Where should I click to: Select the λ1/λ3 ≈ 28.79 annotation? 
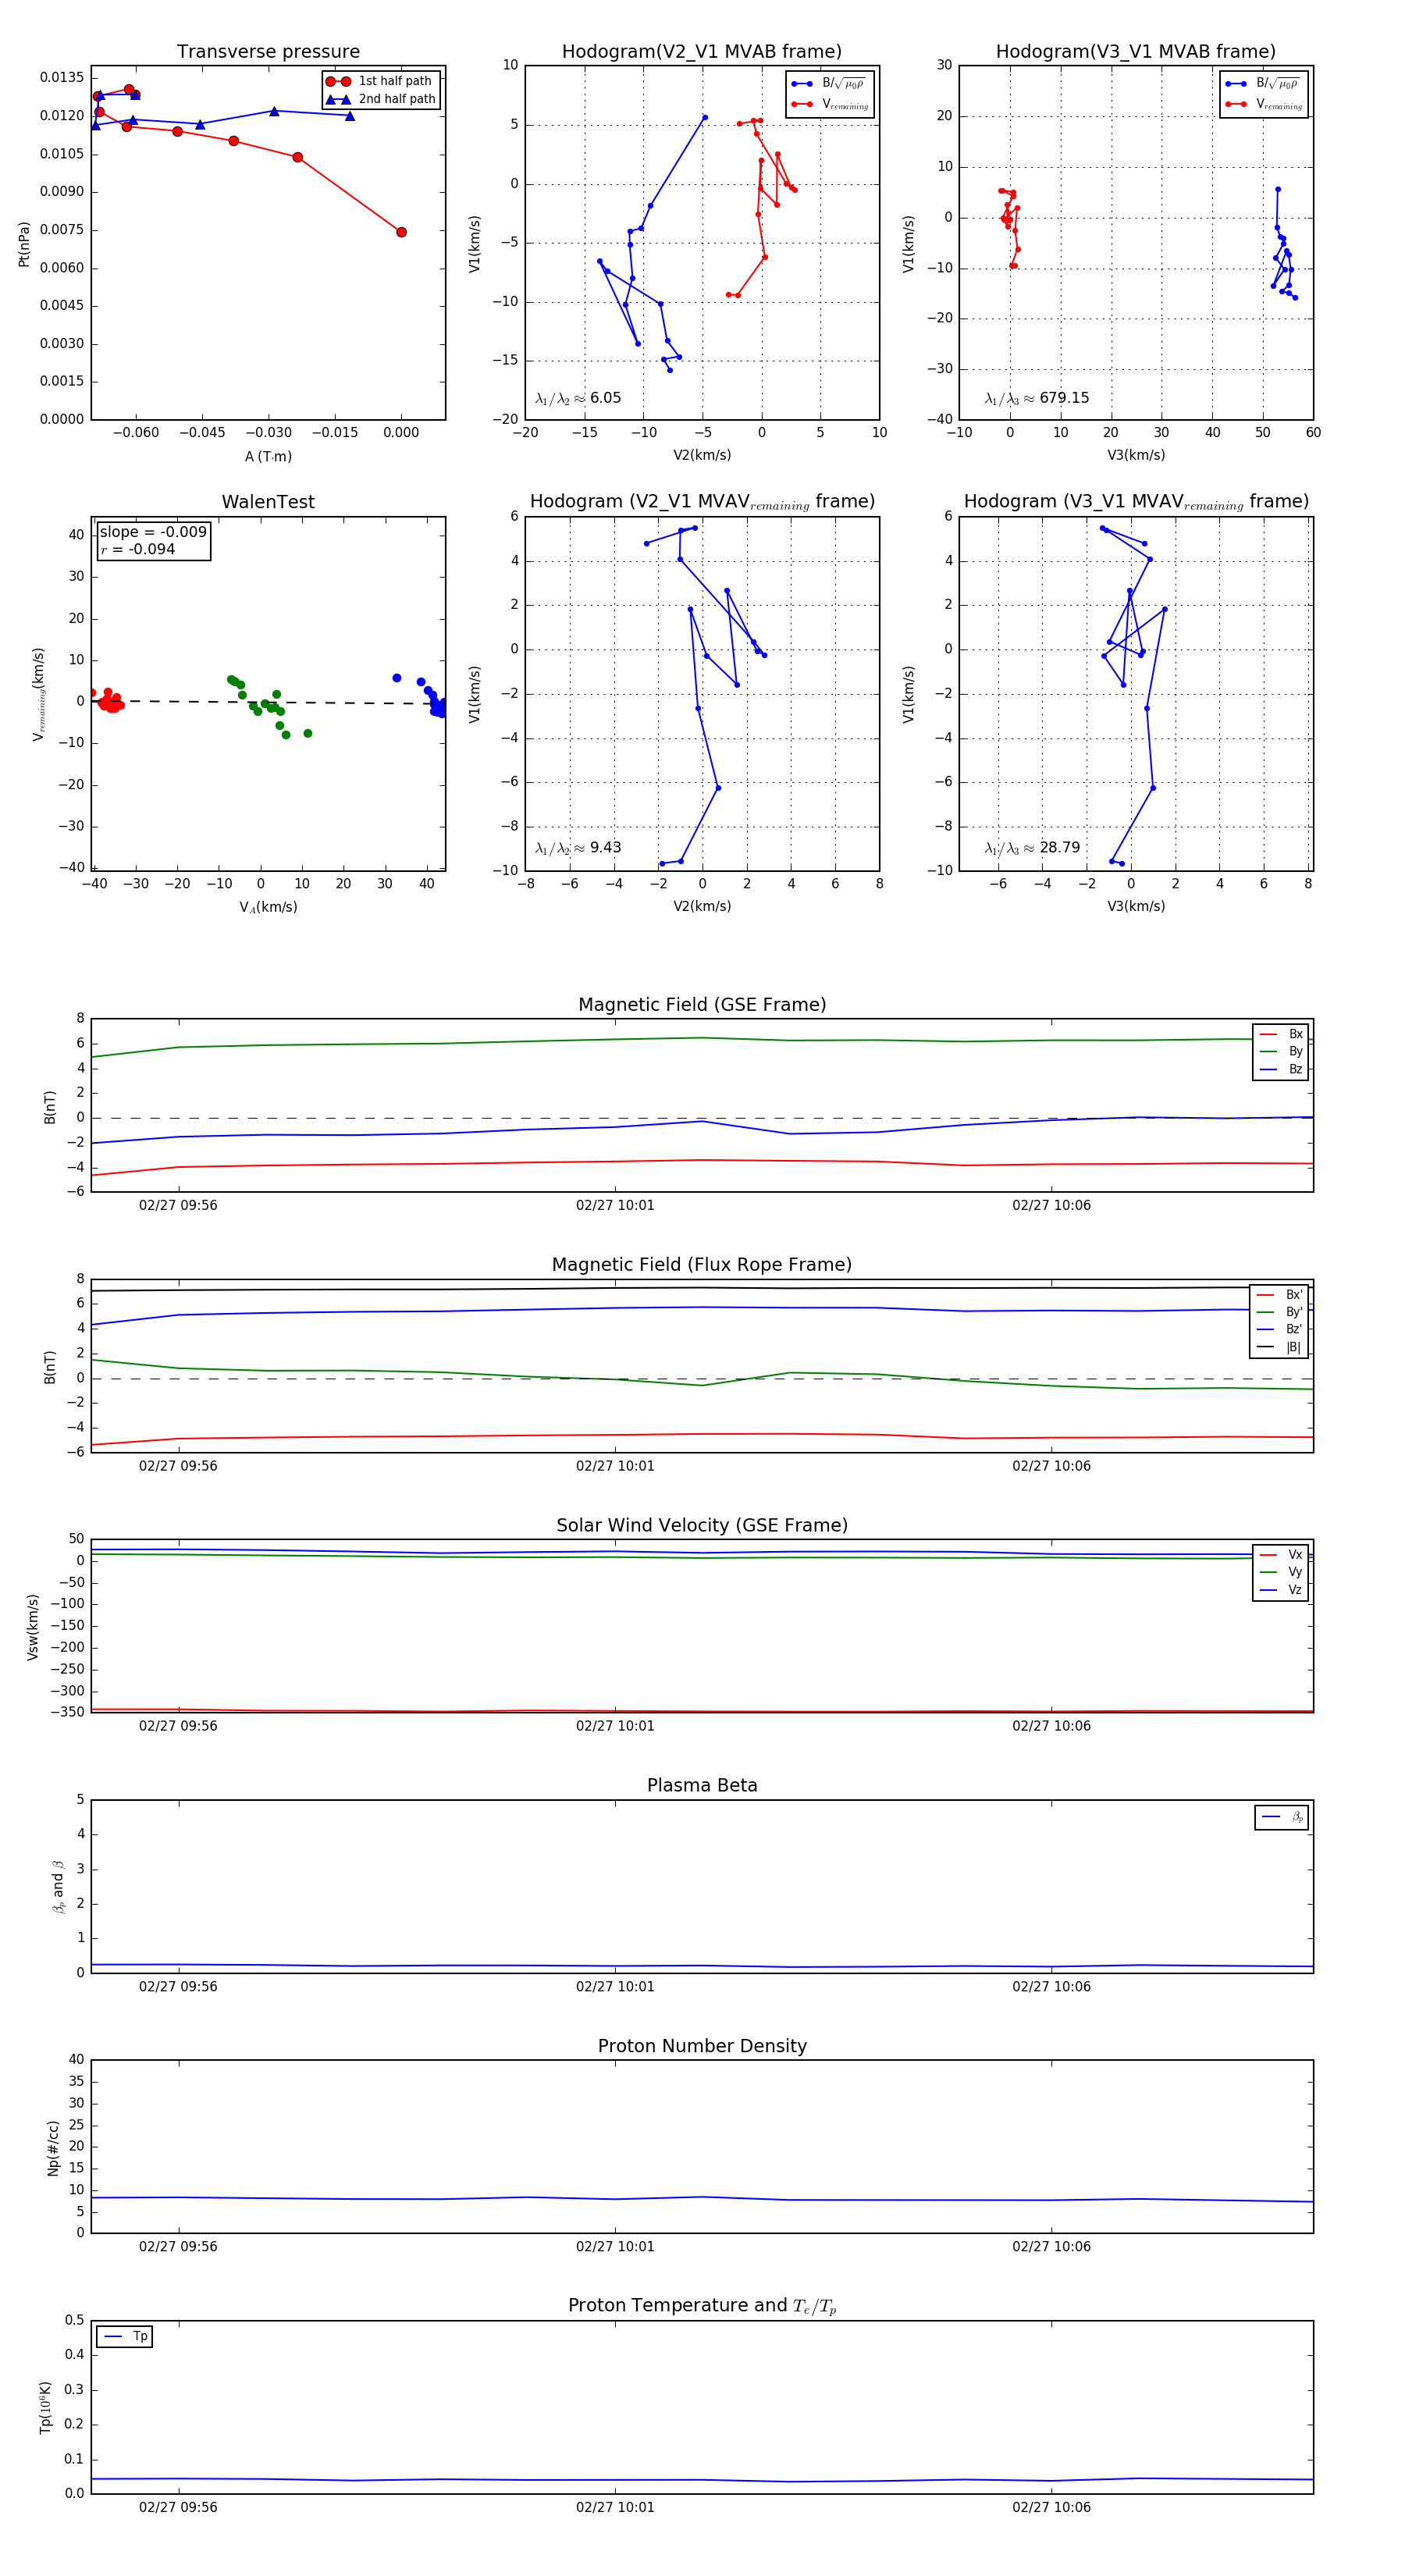point(1032,848)
